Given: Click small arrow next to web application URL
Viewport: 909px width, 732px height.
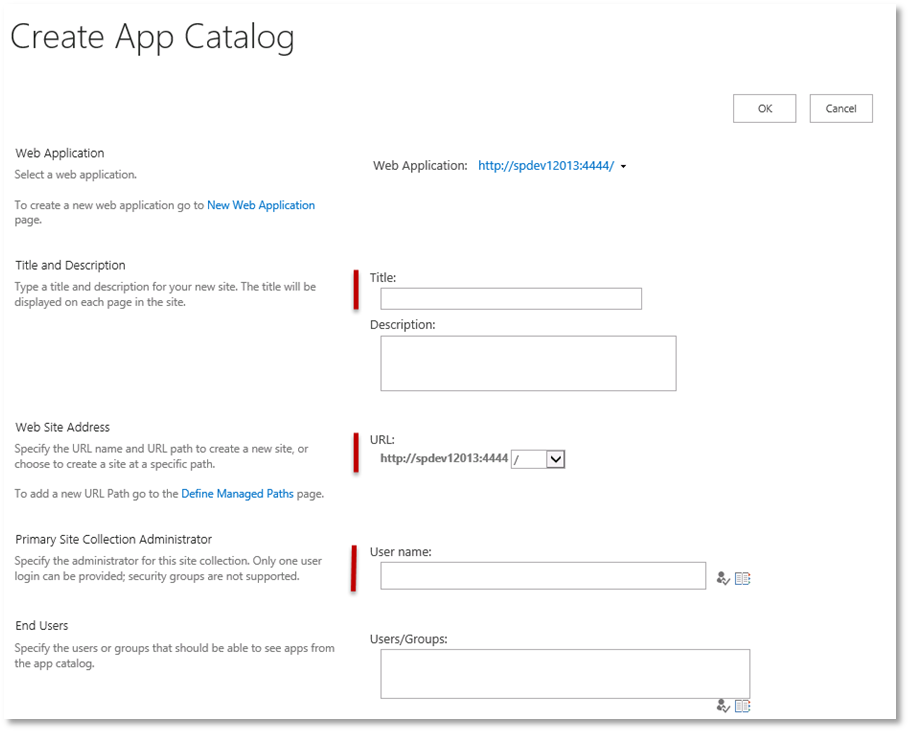Looking at the screenshot, I should click(x=624, y=167).
